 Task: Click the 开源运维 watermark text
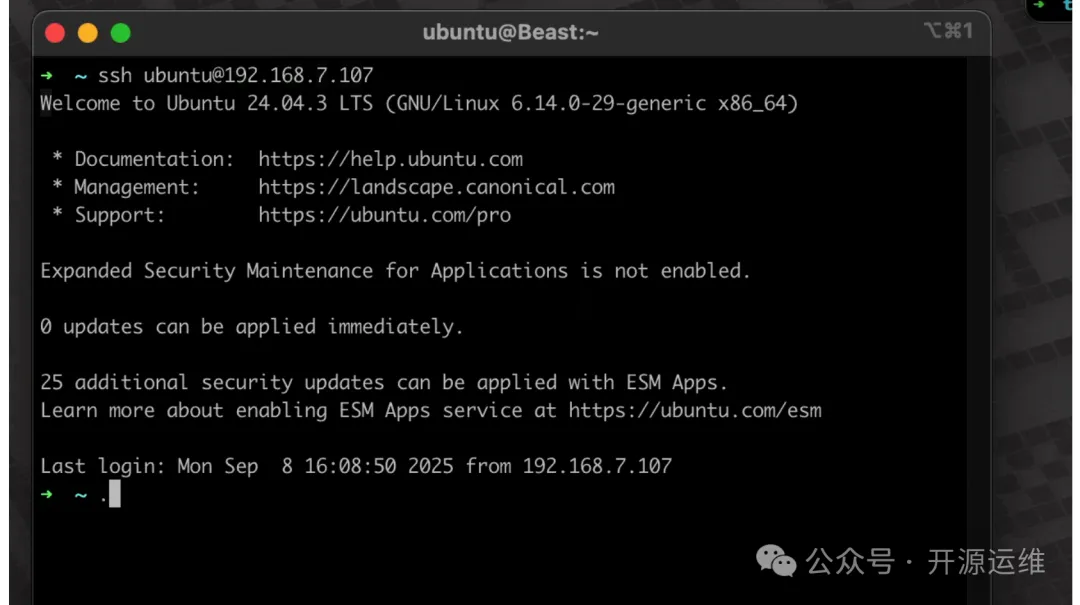point(986,562)
